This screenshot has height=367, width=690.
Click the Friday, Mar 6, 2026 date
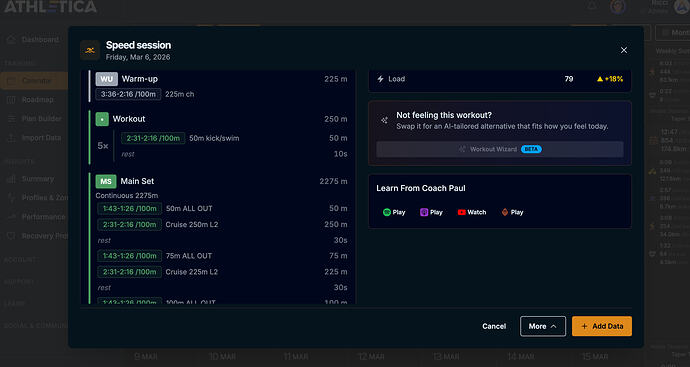(x=138, y=57)
